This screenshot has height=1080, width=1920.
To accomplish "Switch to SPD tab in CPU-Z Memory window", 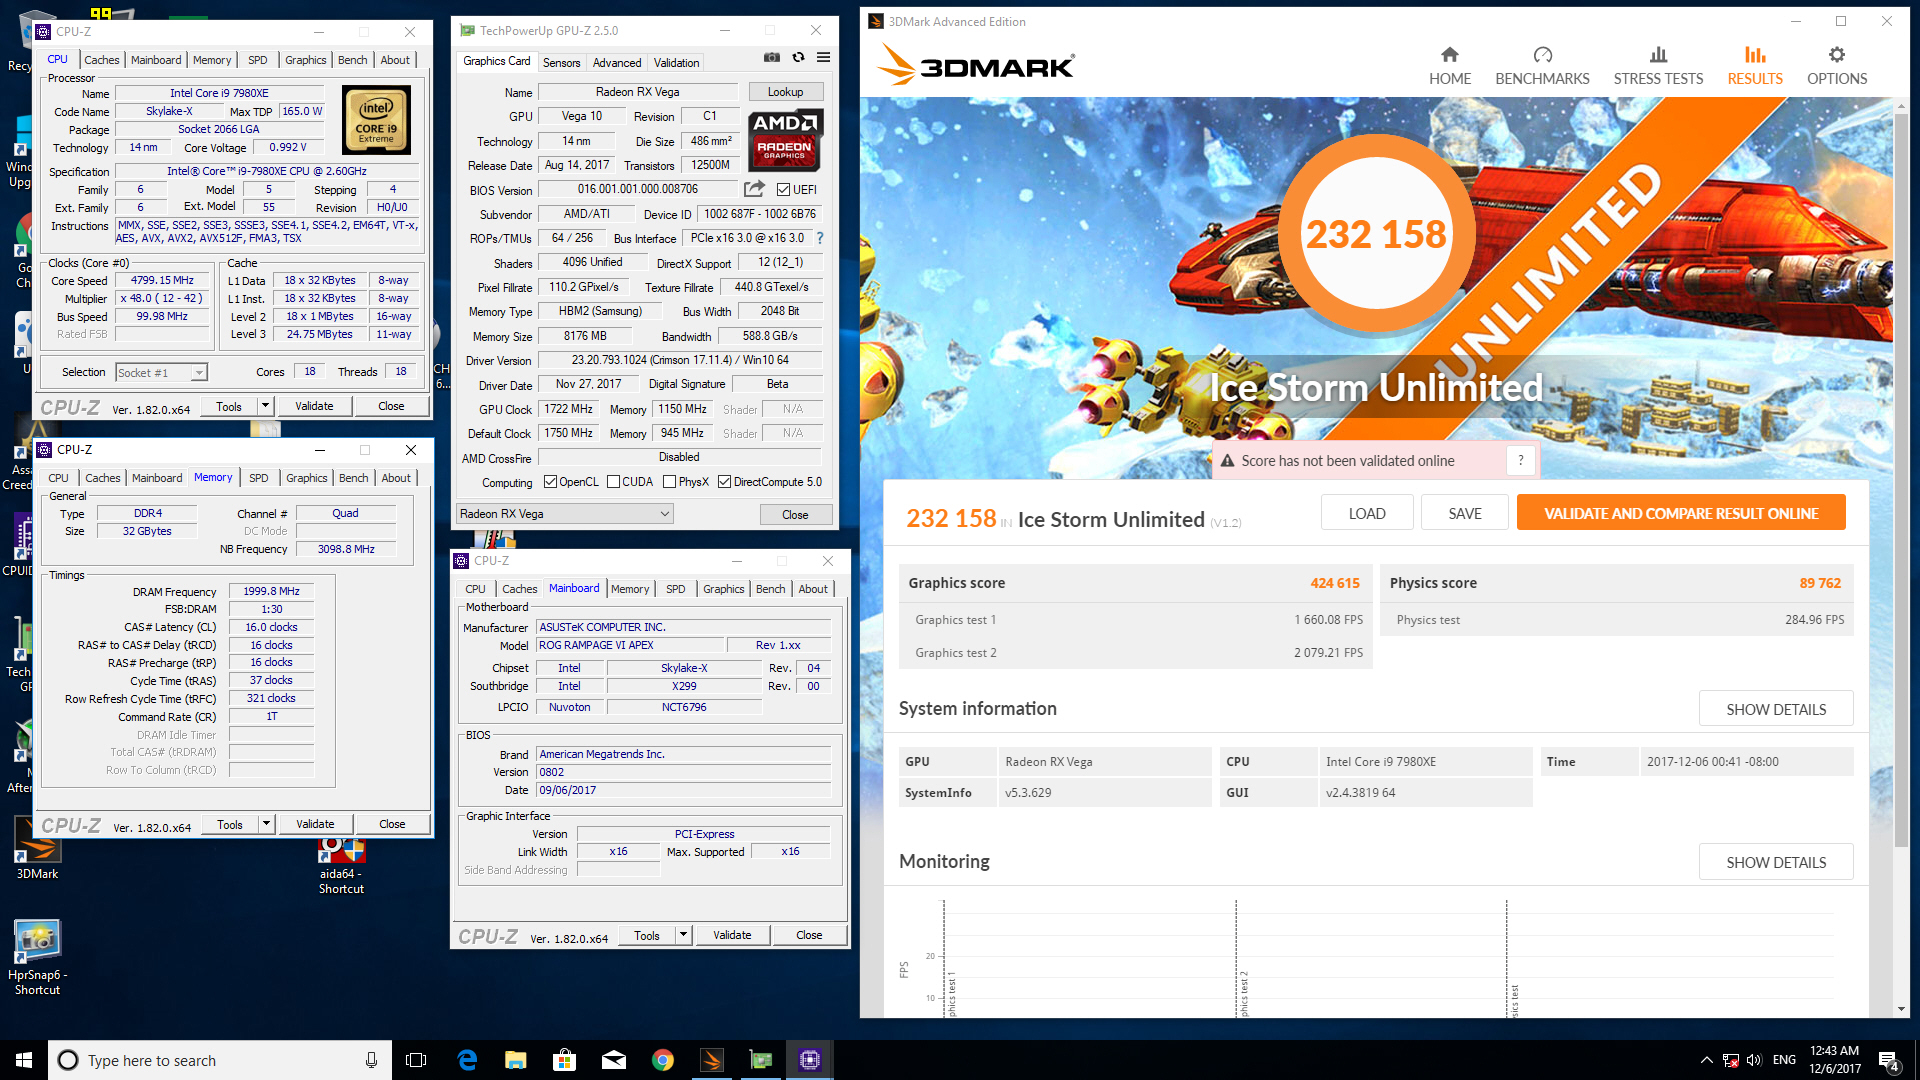I will point(259,478).
